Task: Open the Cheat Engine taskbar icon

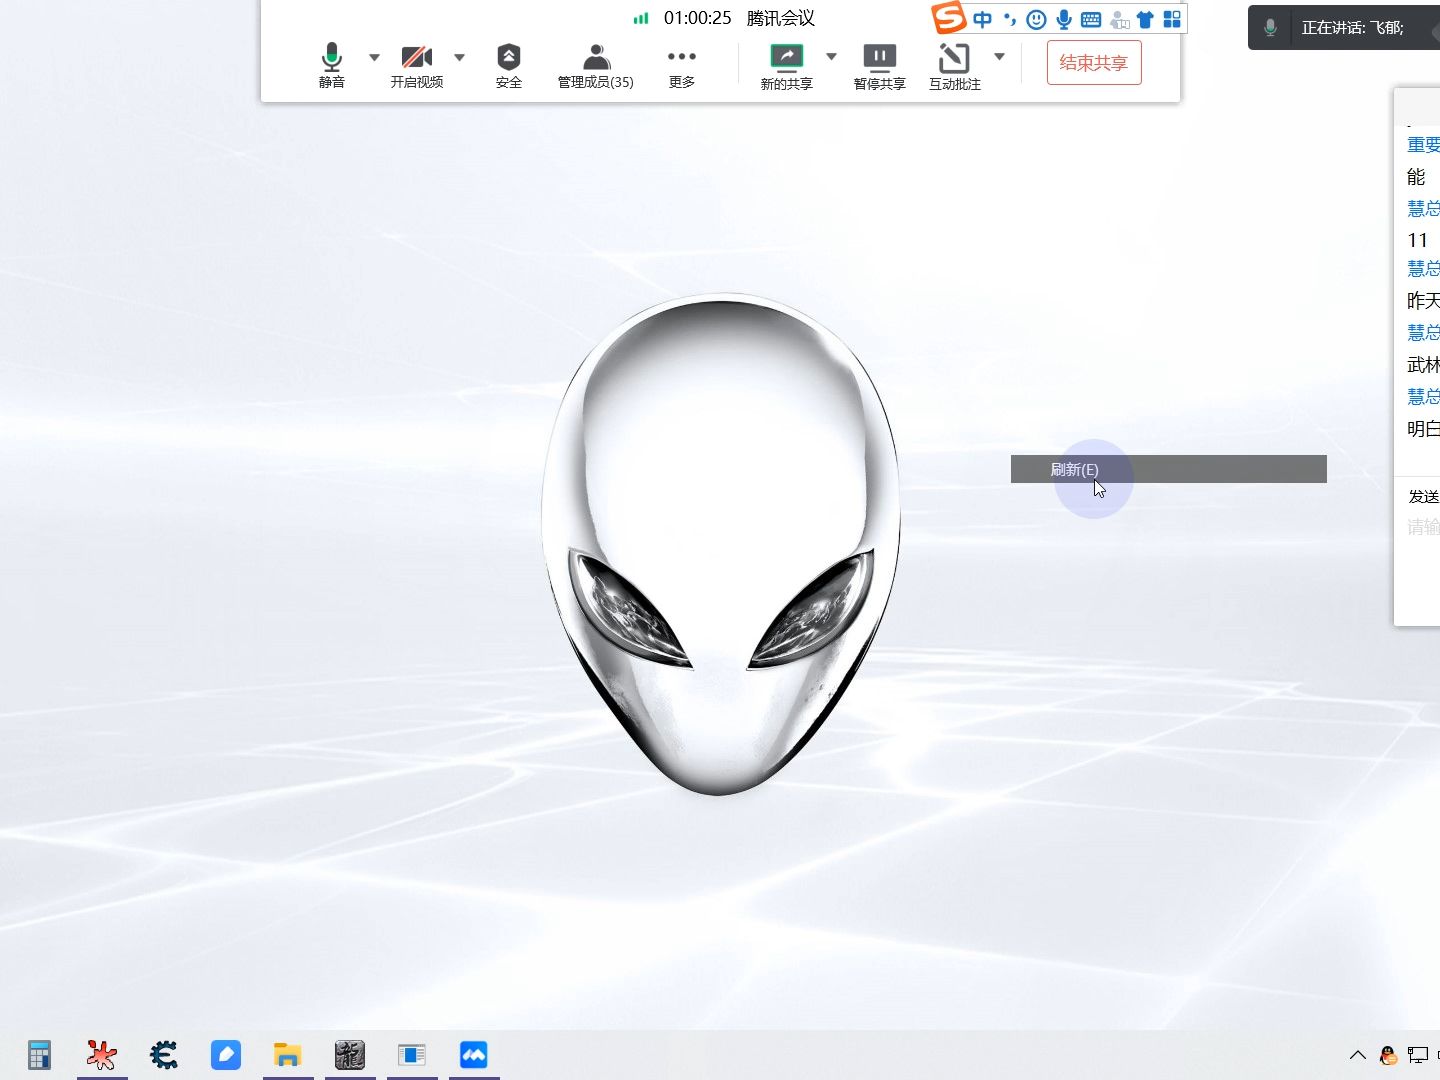Action: 164,1055
